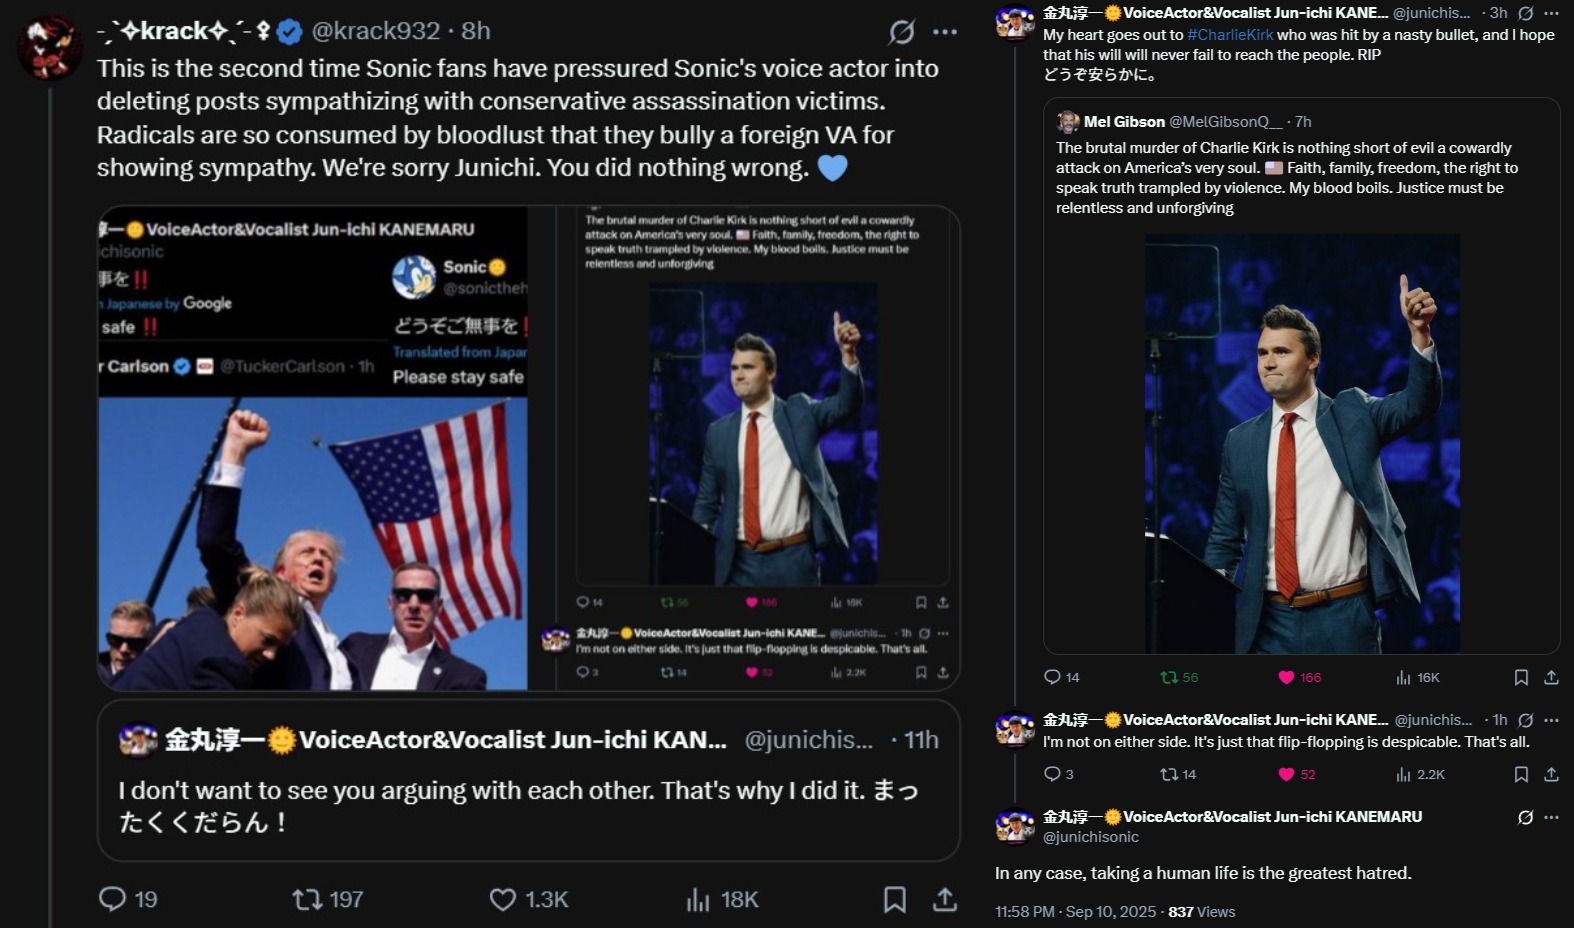The height and width of the screenshot is (928, 1574).
Task: Click the #CharlieKirk hashtag link
Action: (x=1230, y=35)
